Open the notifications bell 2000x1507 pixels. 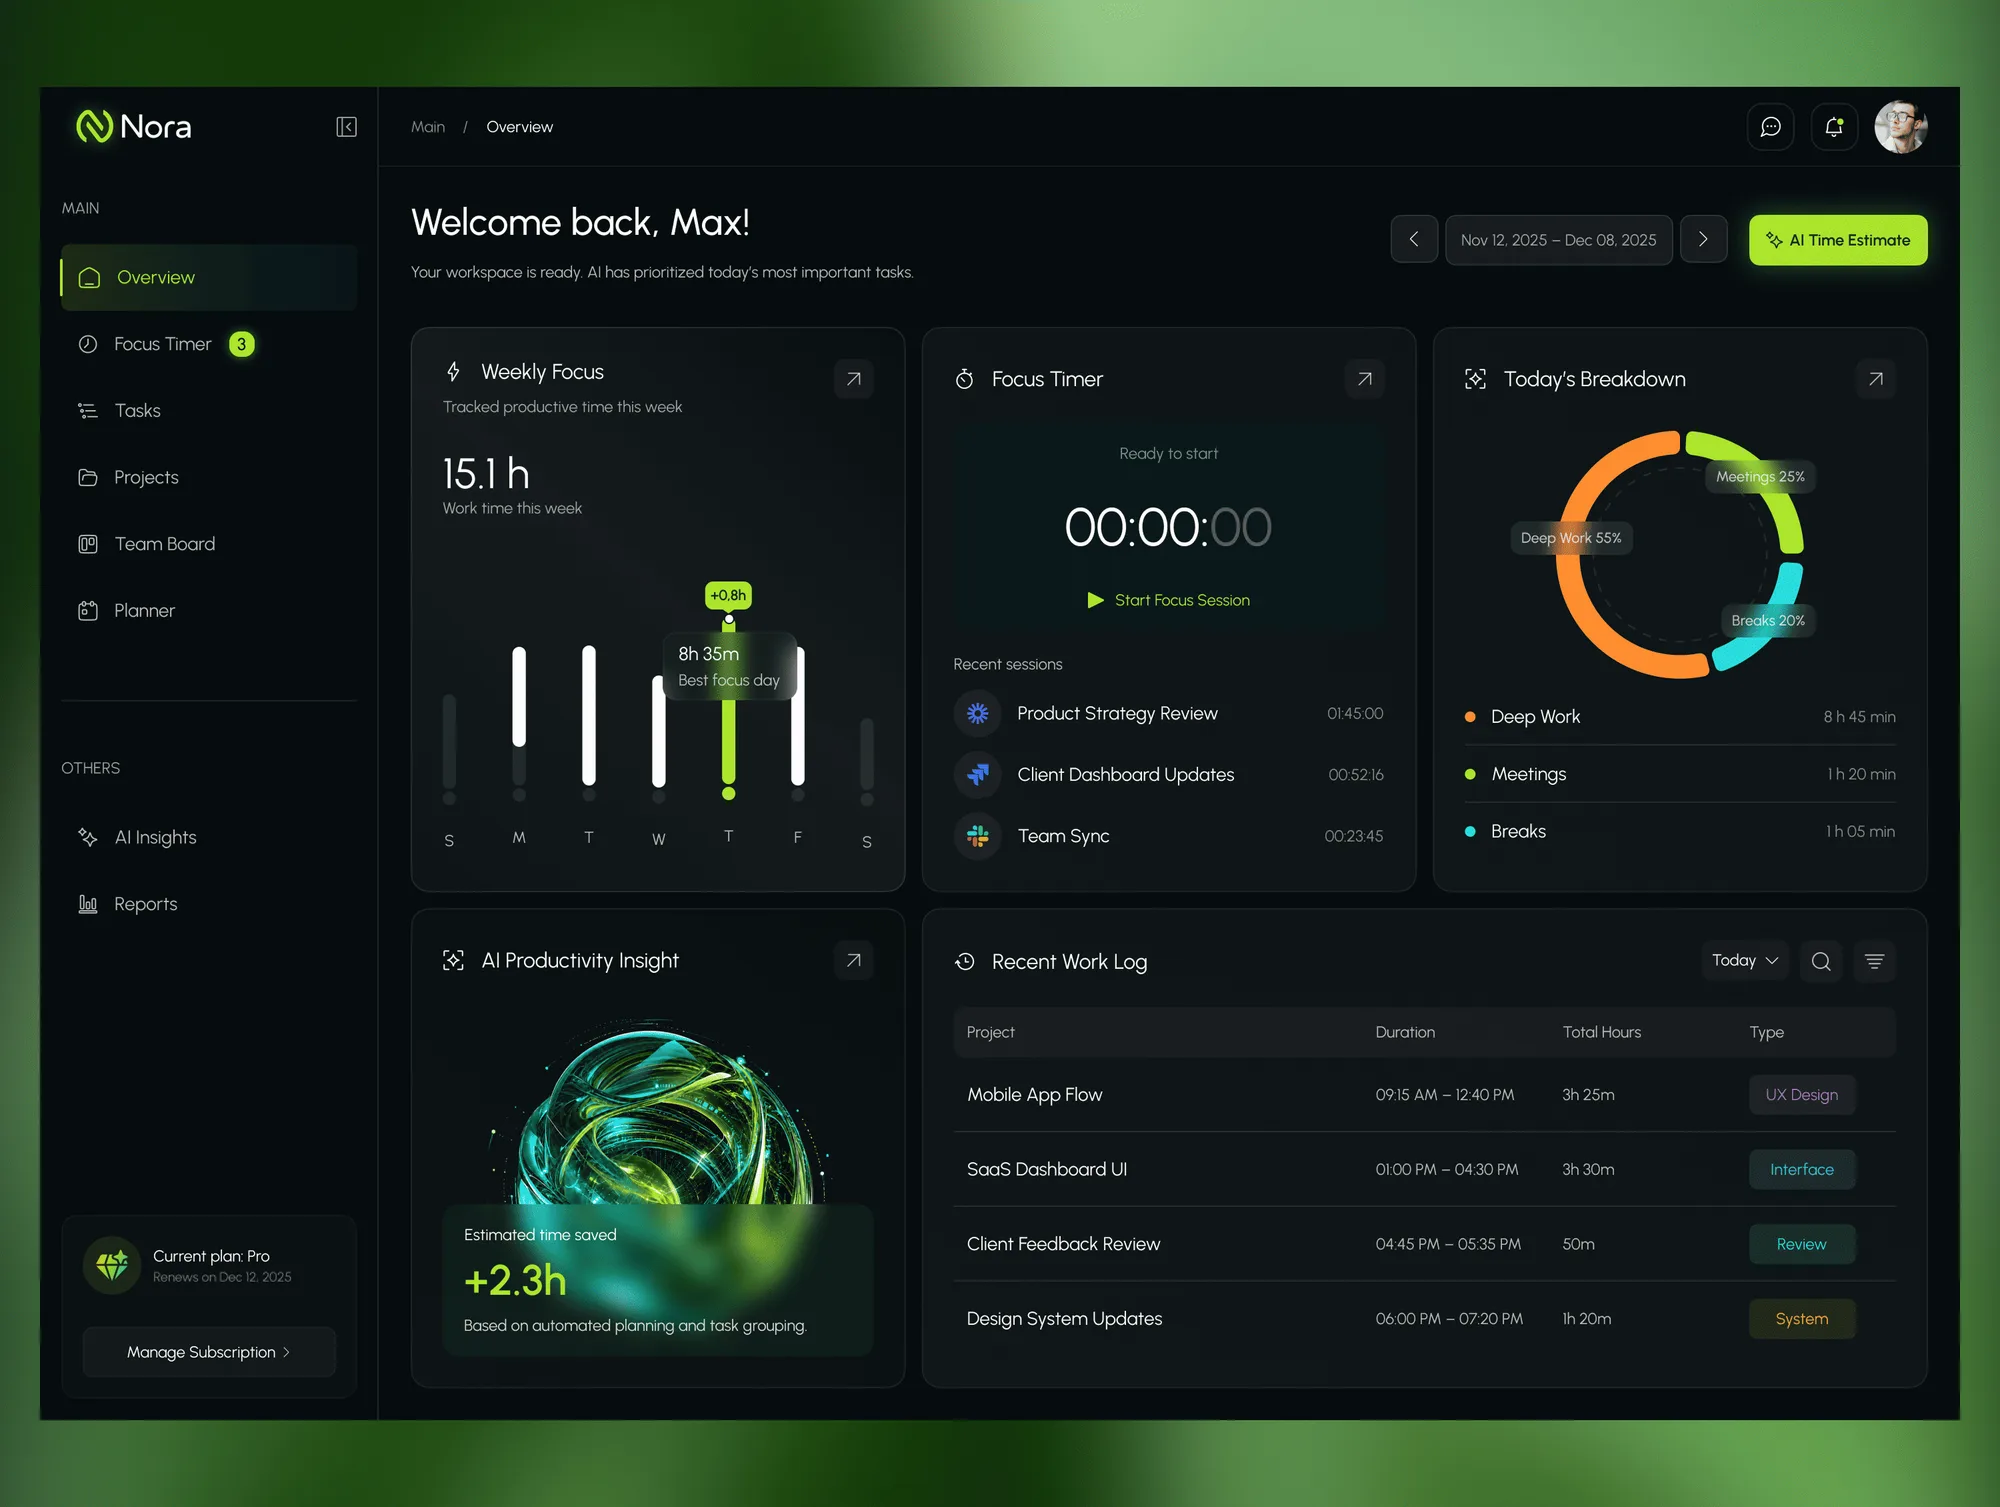coord(1834,127)
